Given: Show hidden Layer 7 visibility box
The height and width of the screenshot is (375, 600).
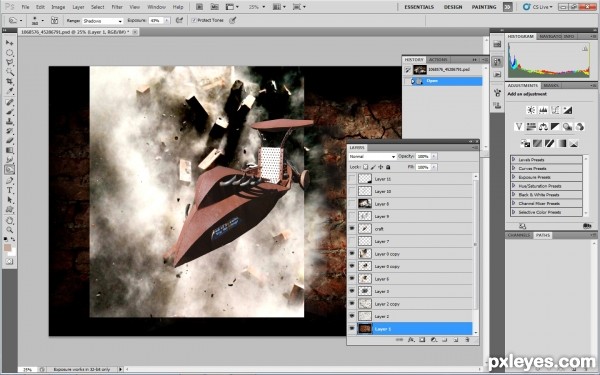Looking at the screenshot, I should (352, 241).
